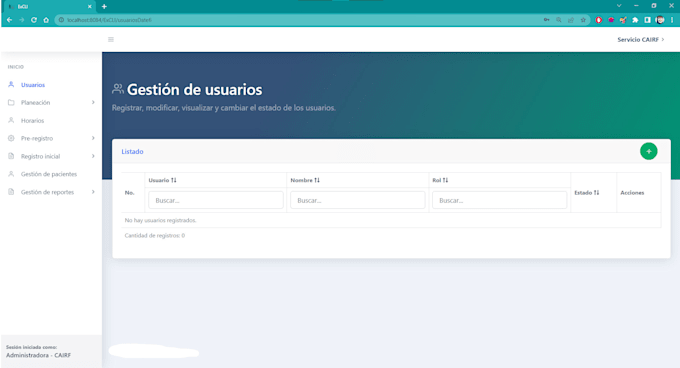Click the address bar URL
680x368 pixels.
[109, 20]
